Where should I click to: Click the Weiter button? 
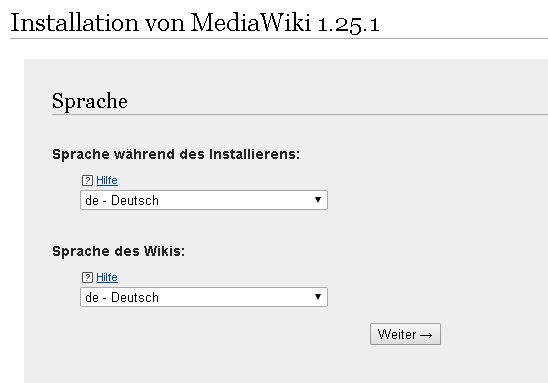[x=405, y=334]
